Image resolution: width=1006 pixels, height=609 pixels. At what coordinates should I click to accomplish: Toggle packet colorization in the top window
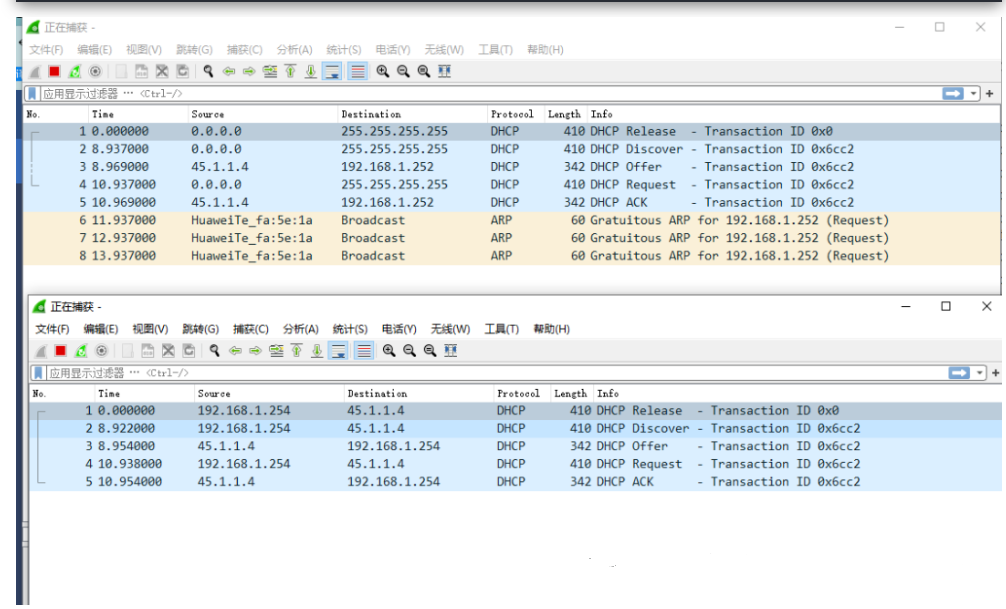358,71
